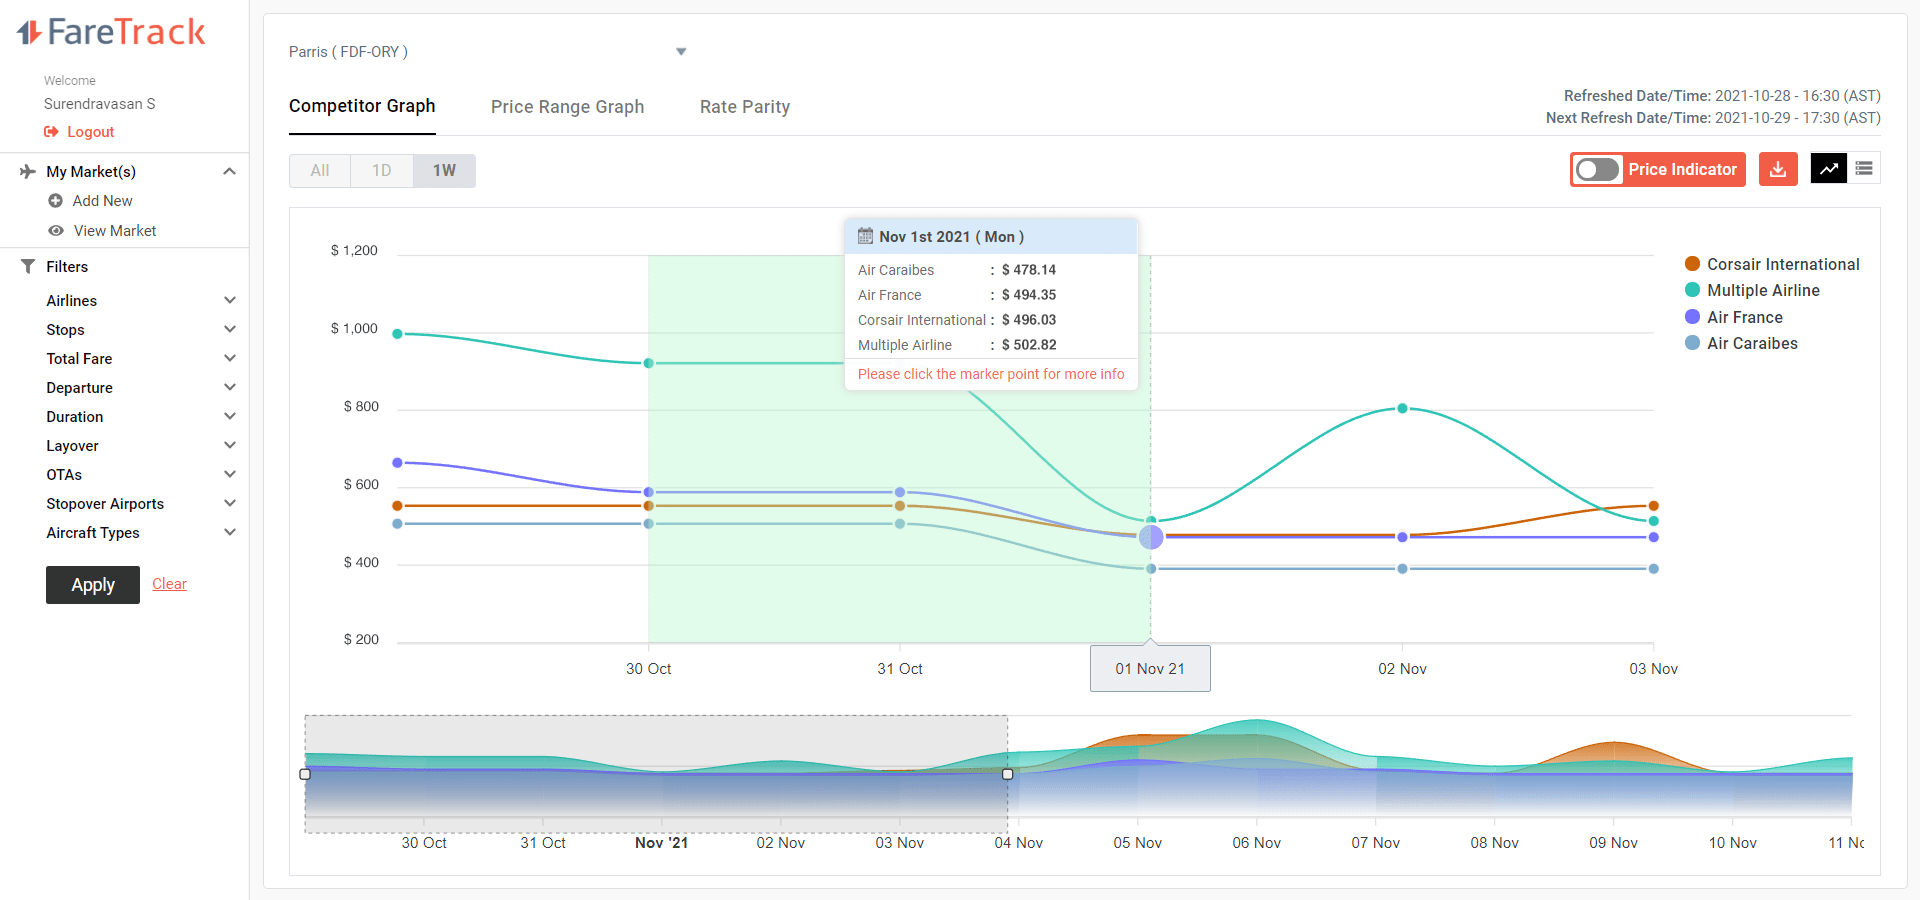Image resolution: width=1920 pixels, height=900 pixels.
Task: Switch to Rate Parity tab
Action: (745, 107)
